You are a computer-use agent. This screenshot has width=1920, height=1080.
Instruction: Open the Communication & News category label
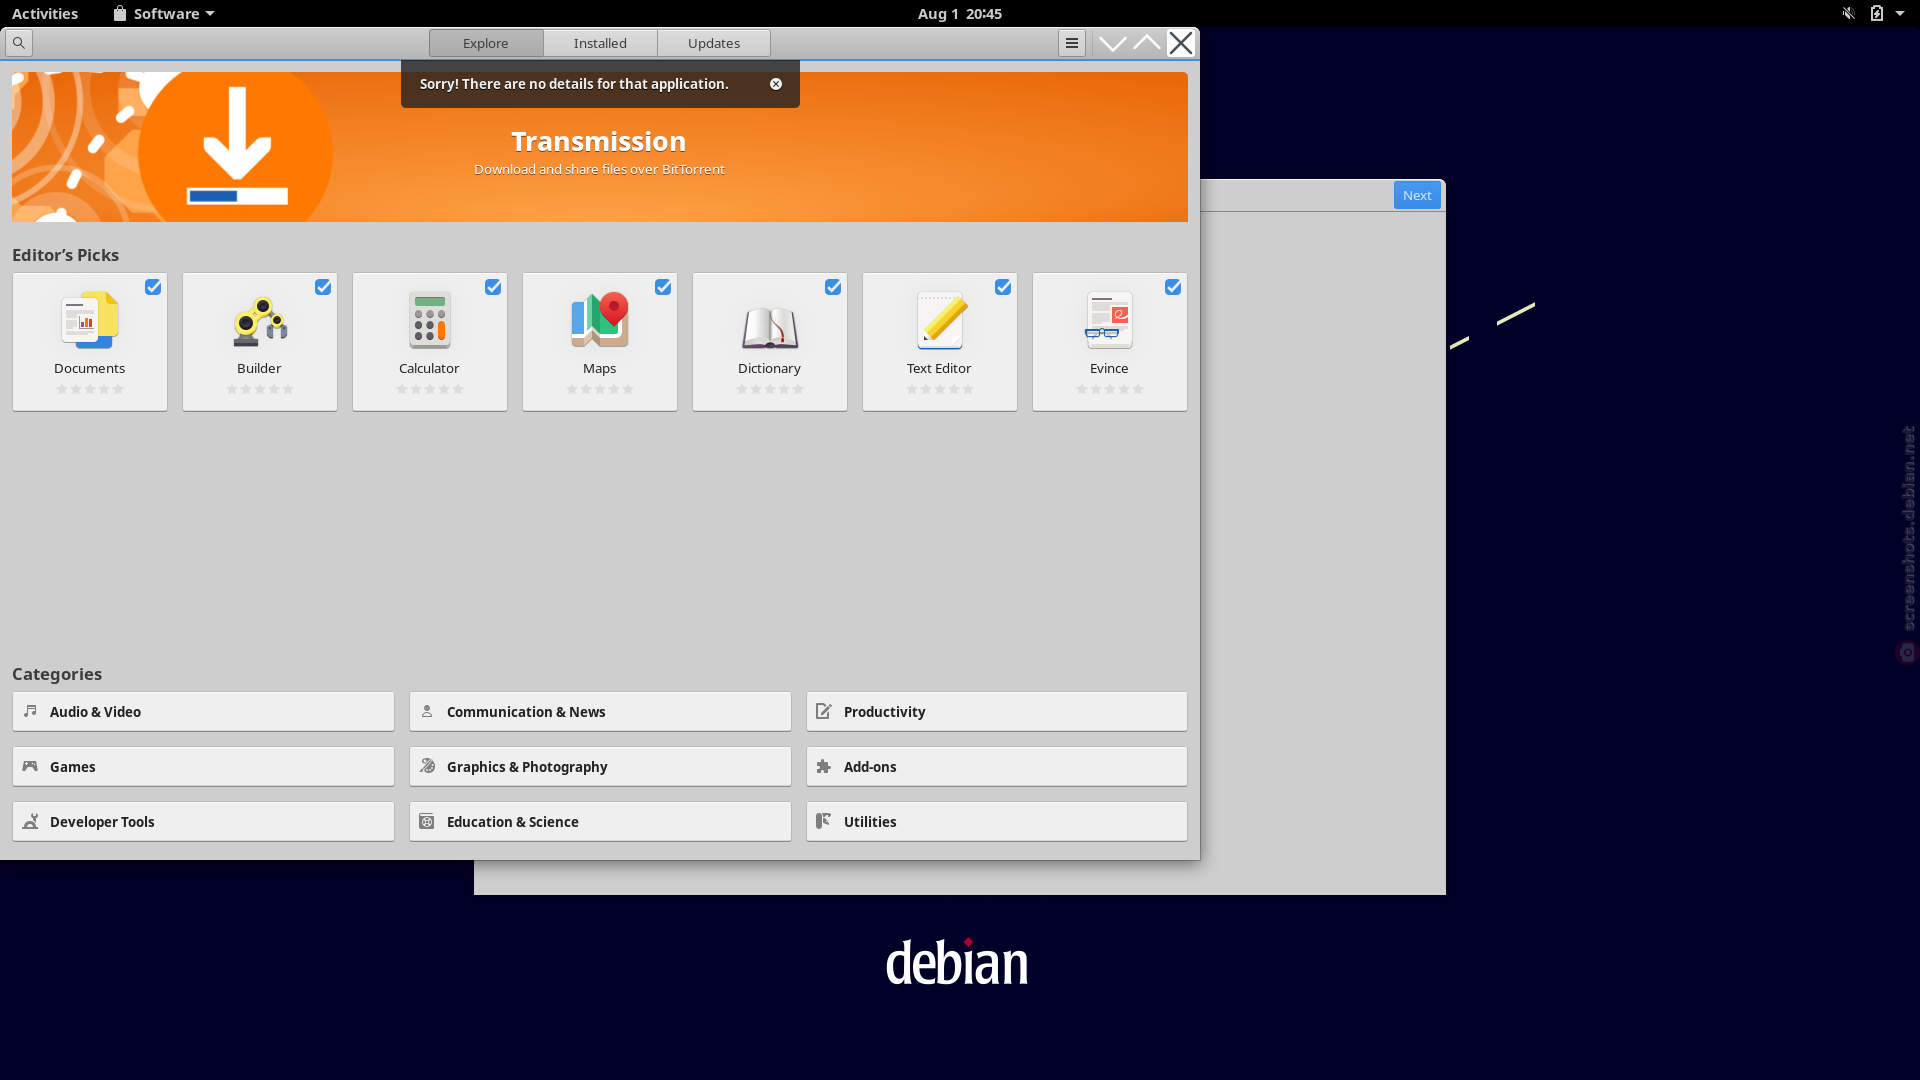point(526,712)
